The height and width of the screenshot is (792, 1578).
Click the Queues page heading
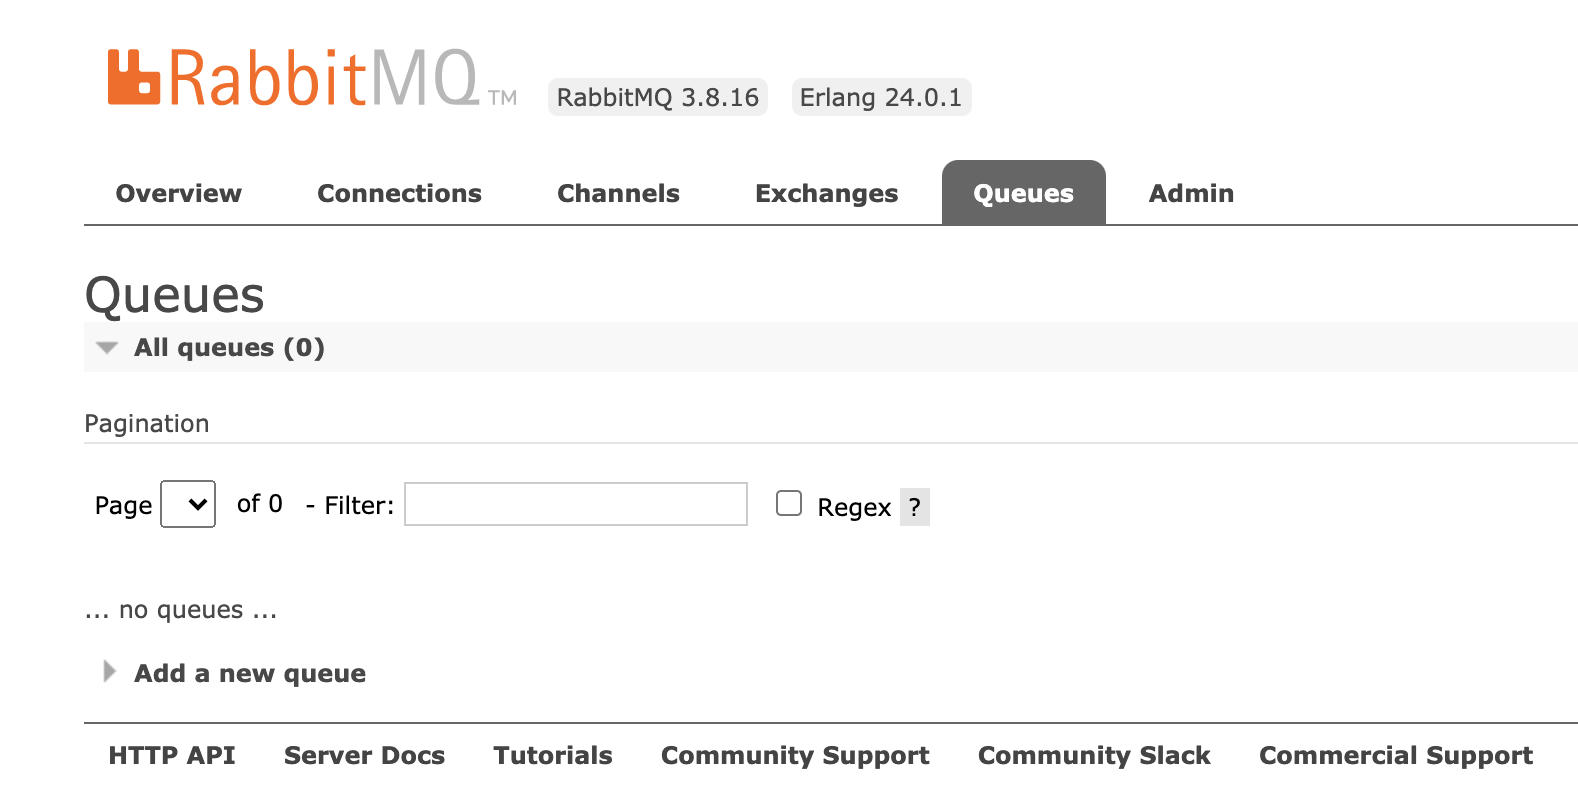(x=175, y=295)
